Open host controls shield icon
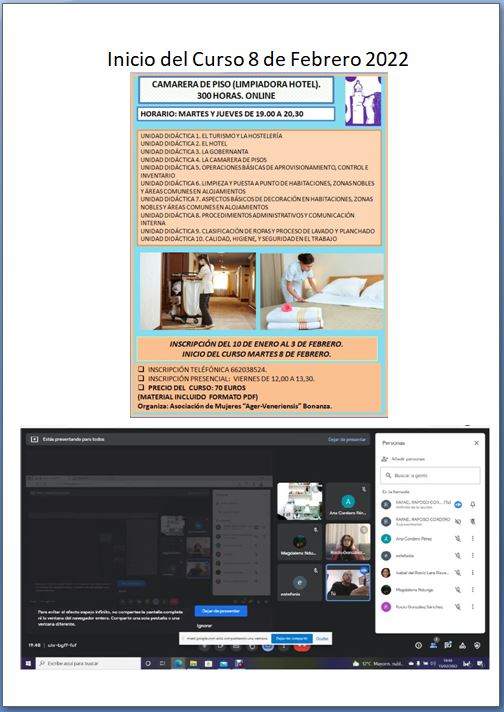504x712 pixels. coord(477,645)
